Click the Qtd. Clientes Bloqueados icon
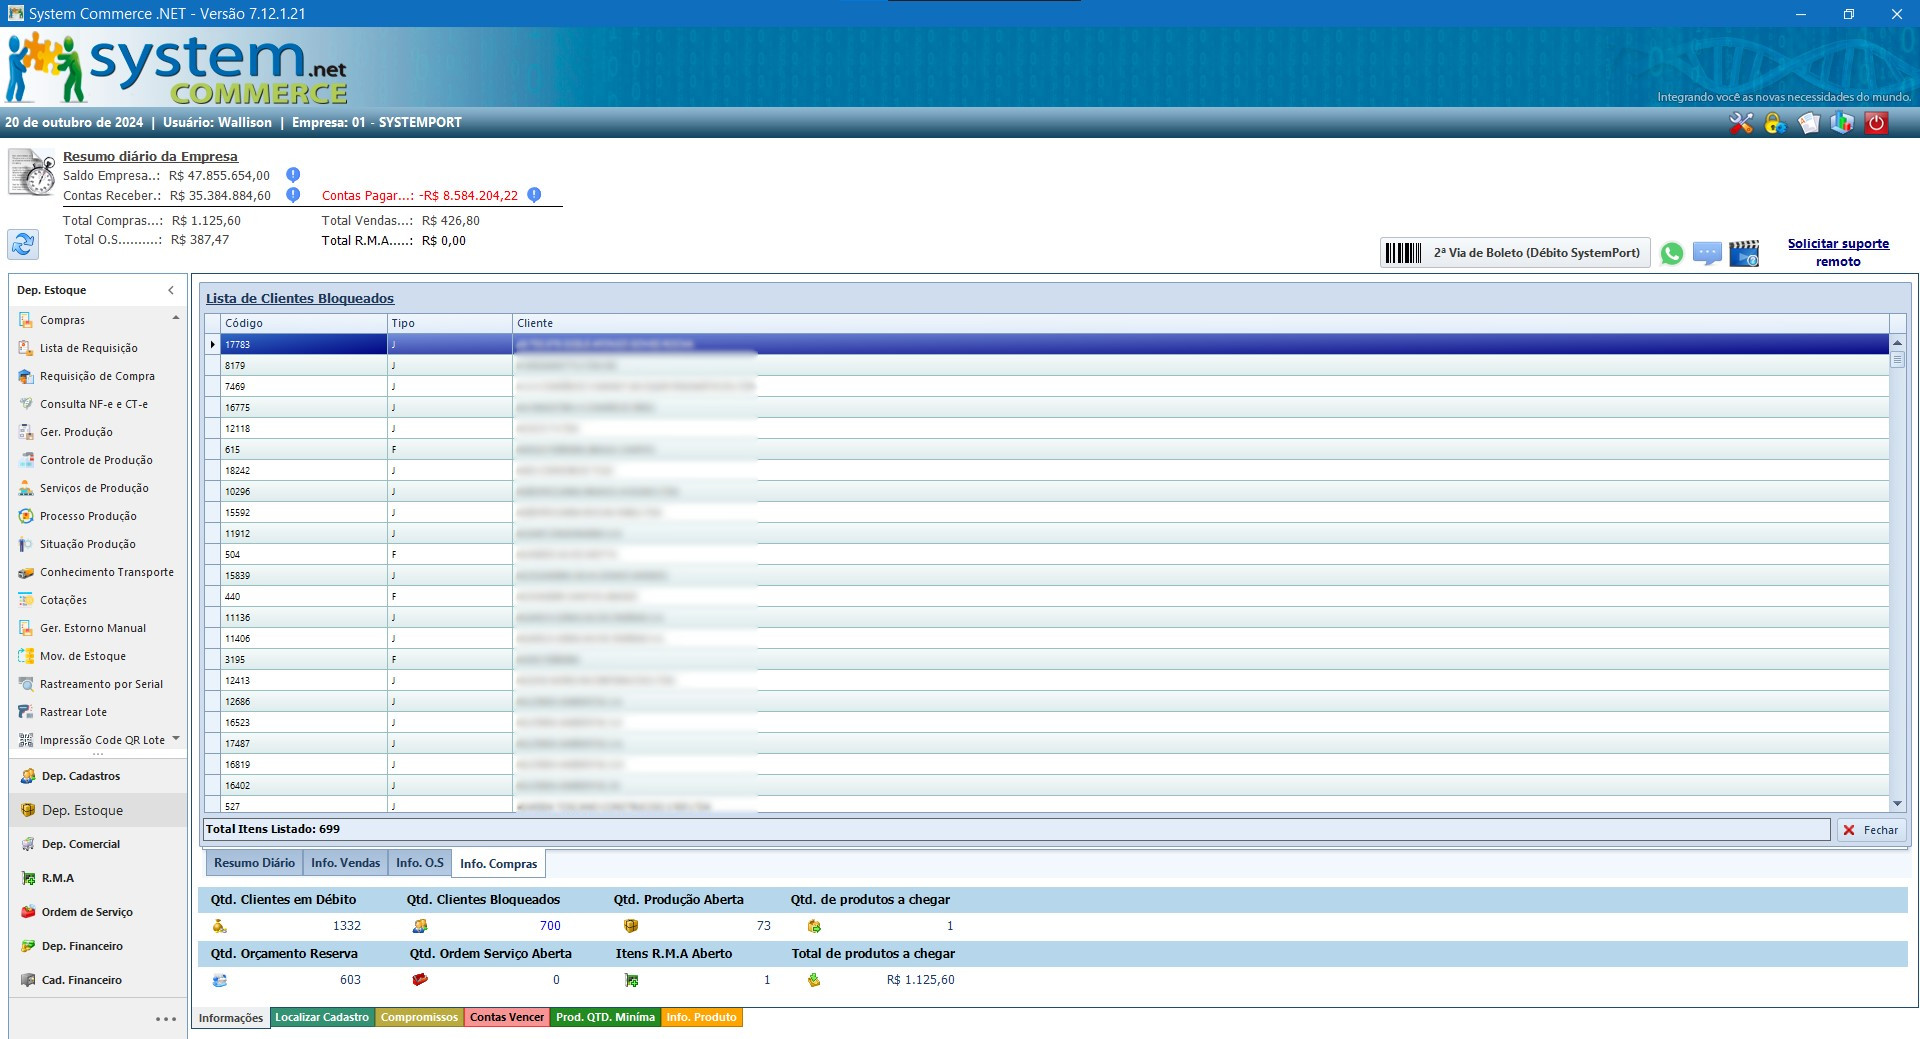Screen dimensions: 1920x1039 pyautogui.click(x=420, y=926)
